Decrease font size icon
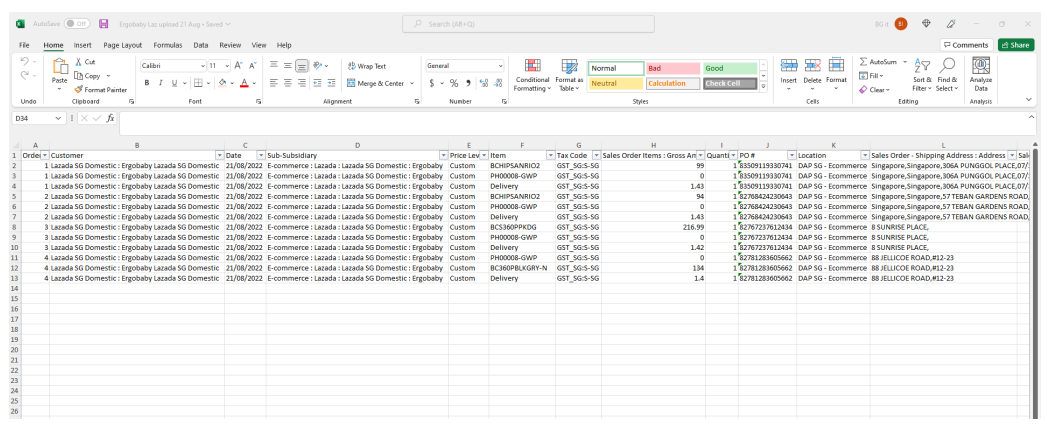The height and width of the screenshot is (431, 1047). (252, 65)
